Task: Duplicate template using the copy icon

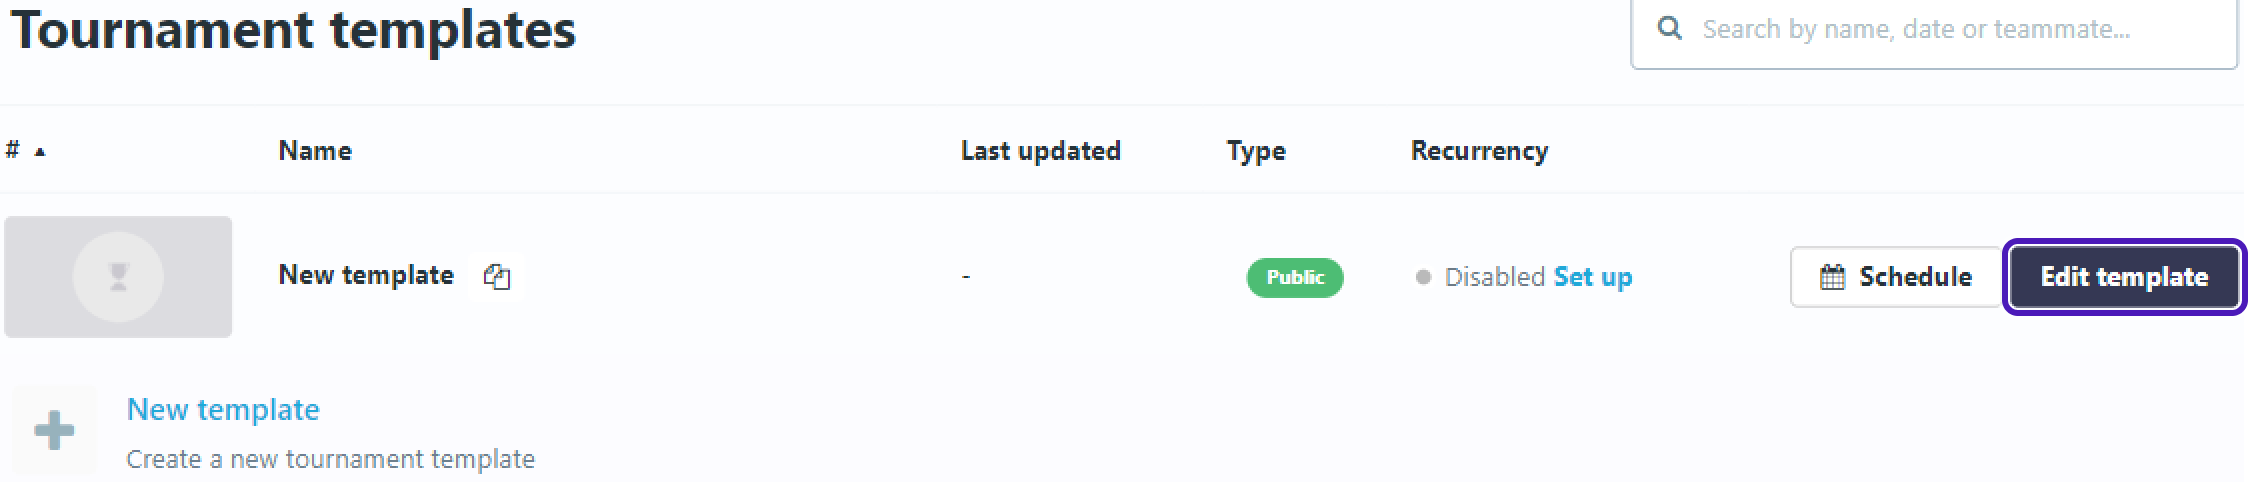Action: coord(497,276)
